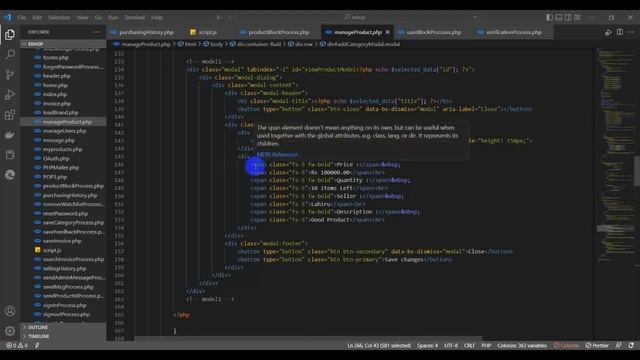The height and width of the screenshot is (360, 640).
Task: Open the Explorer view in activity bar
Action: [x=10, y=34]
